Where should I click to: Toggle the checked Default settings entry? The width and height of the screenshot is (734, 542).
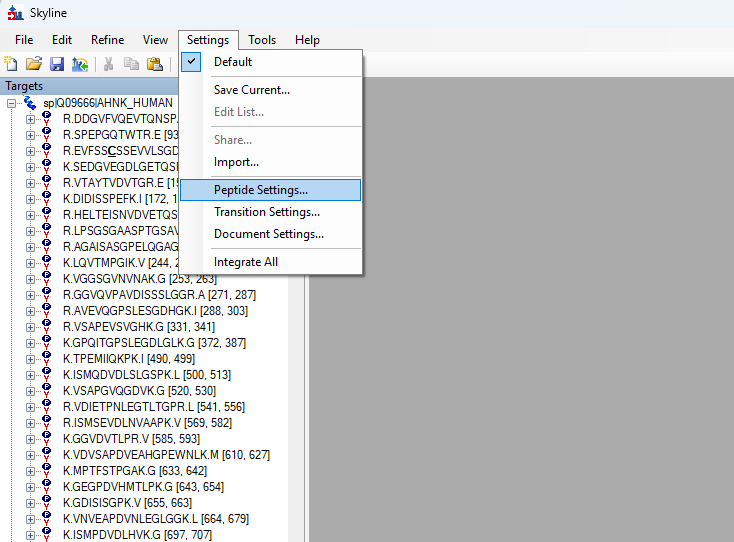[232, 62]
